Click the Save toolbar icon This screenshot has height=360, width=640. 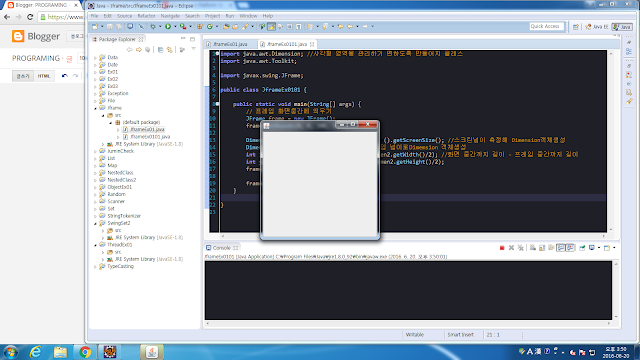tap(109, 27)
